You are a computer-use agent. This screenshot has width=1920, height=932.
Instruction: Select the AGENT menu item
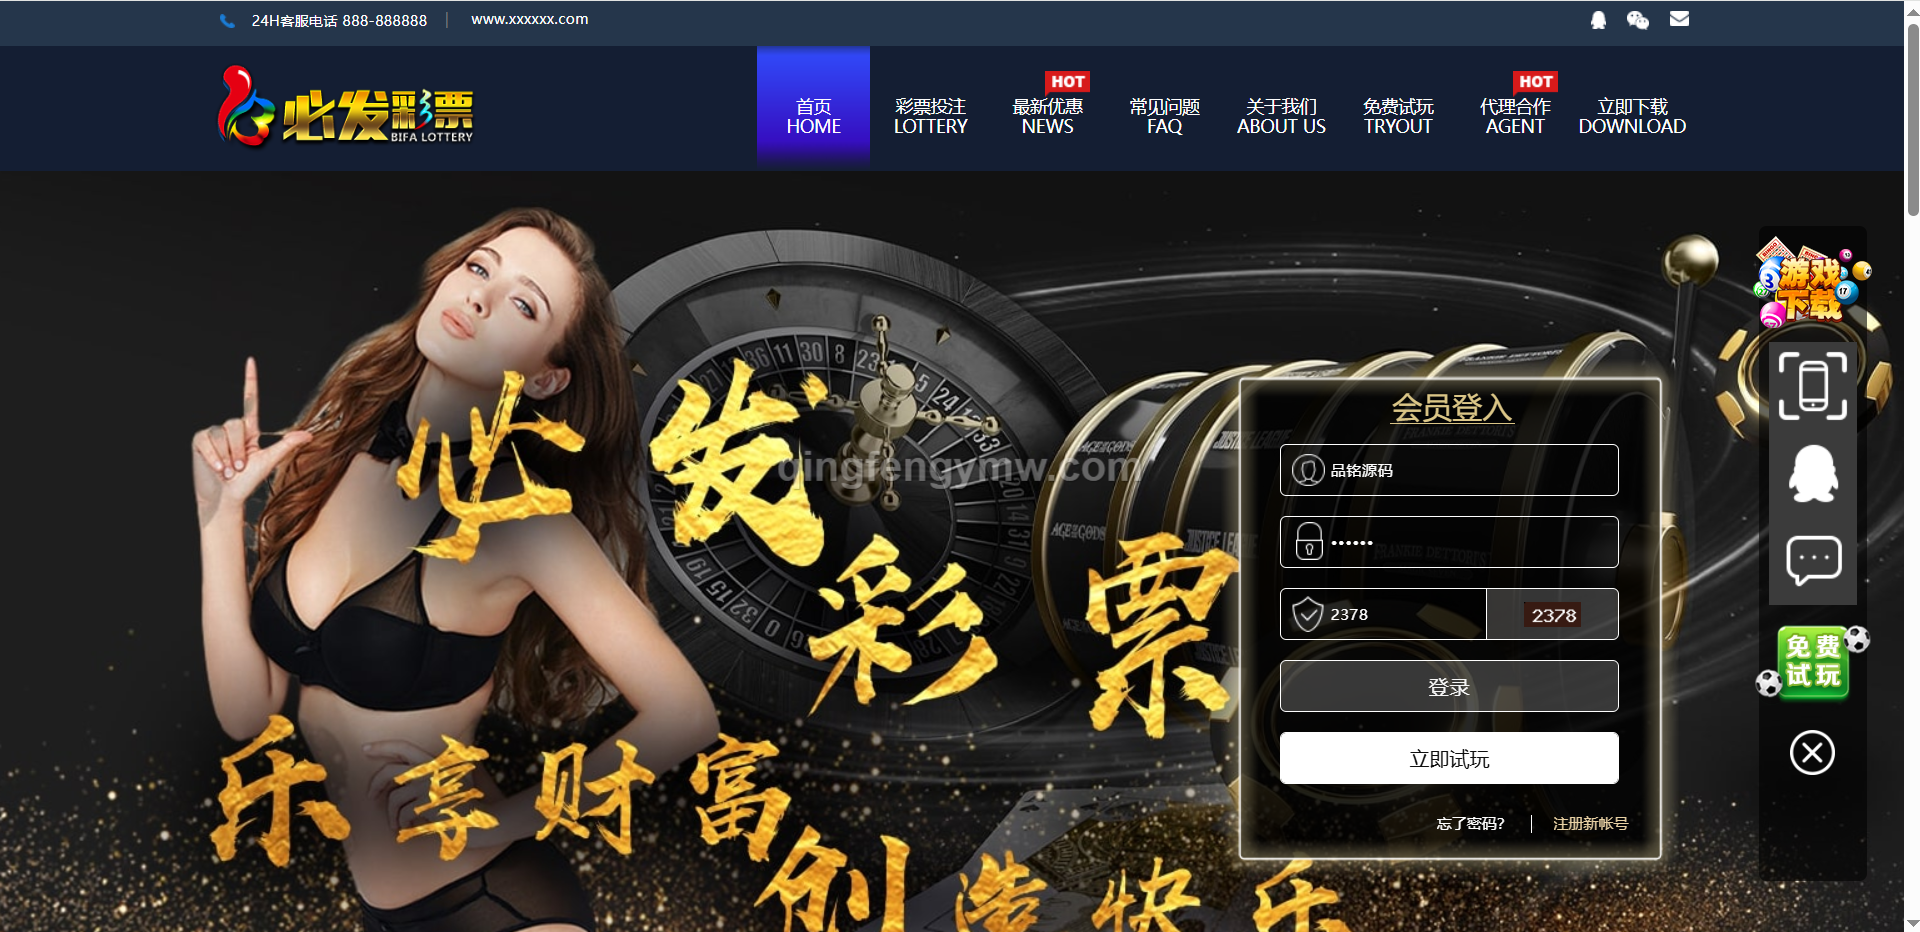pos(1514,116)
